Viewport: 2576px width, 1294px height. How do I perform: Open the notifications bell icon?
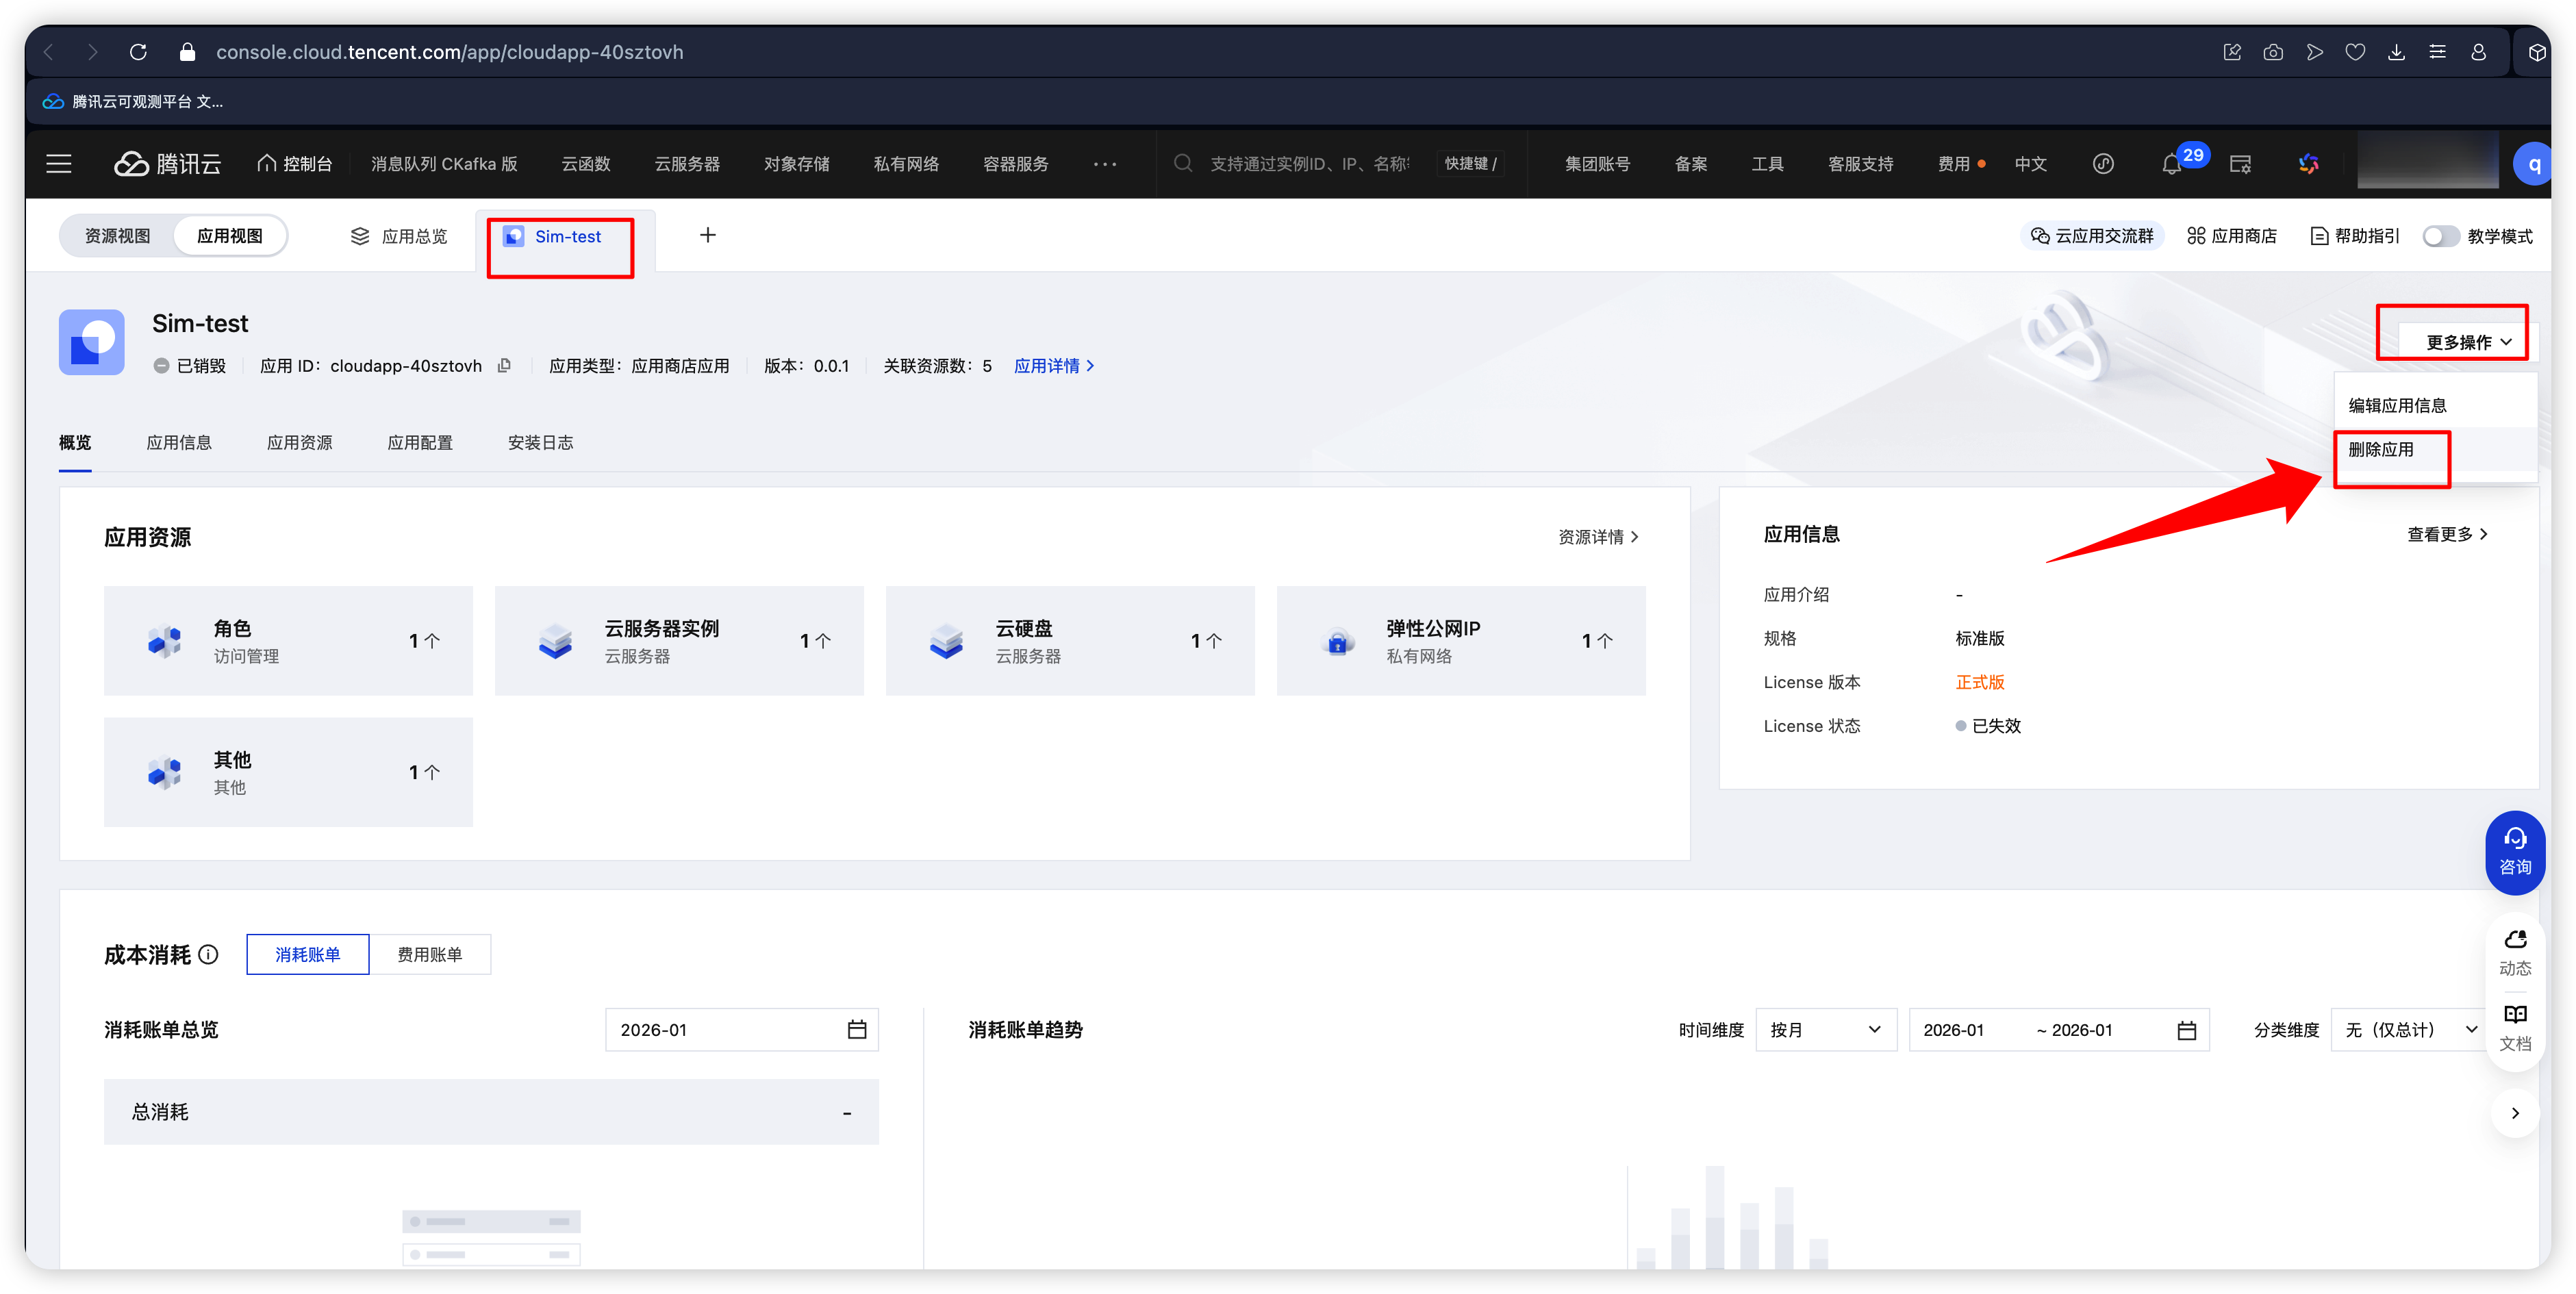(2170, 165)
